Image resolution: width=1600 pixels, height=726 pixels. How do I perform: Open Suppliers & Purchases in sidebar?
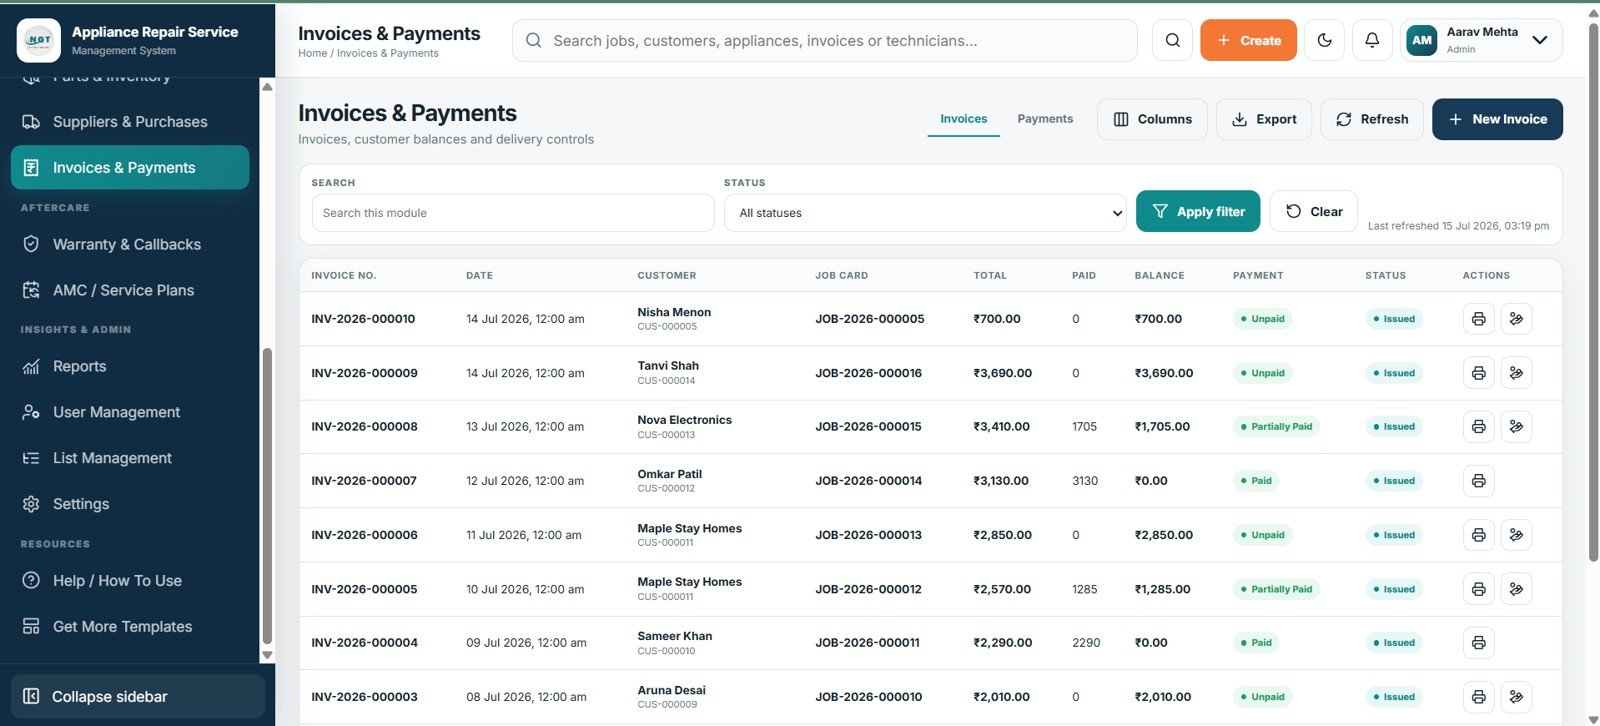click(130, 122)
